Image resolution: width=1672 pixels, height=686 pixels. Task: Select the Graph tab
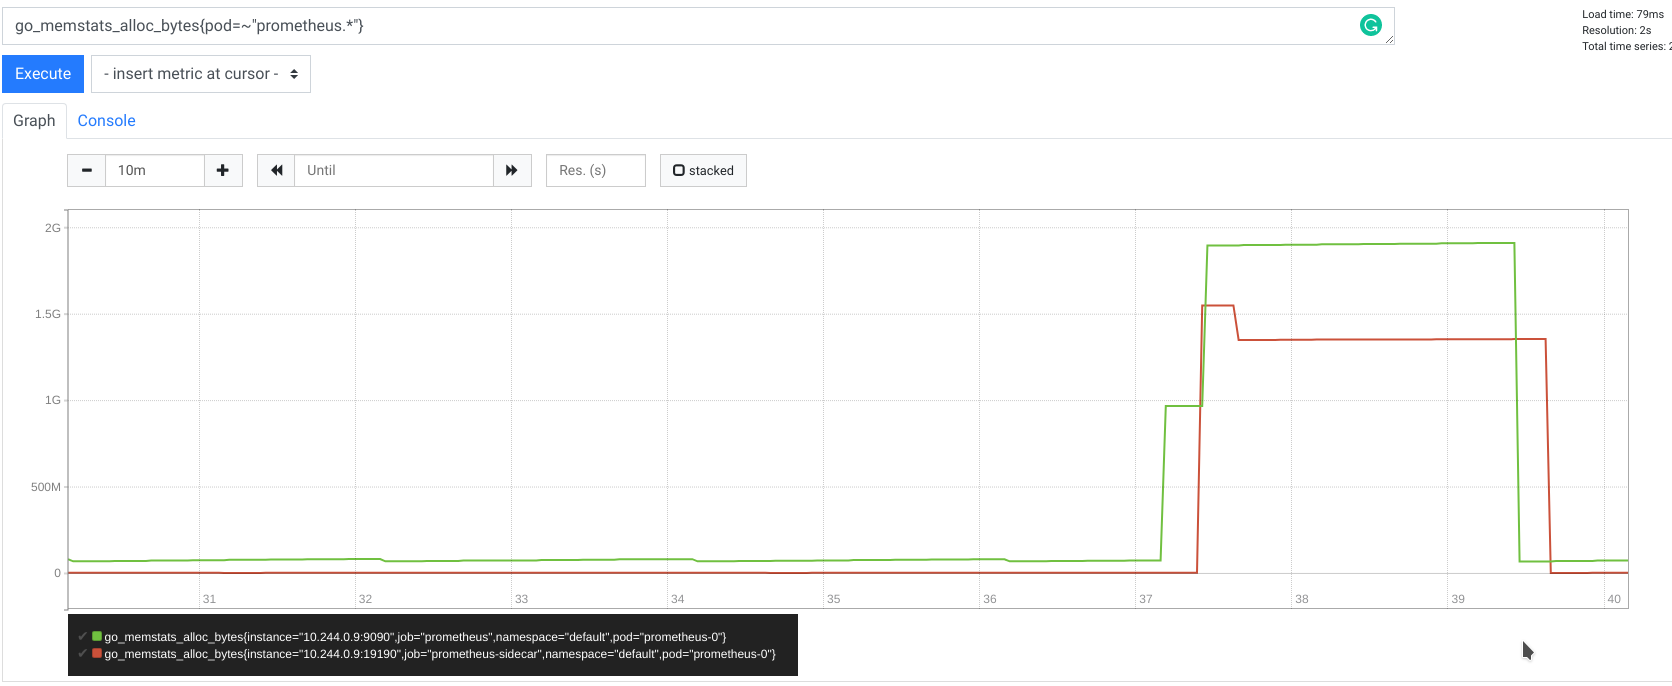click(x=34, y=121)
